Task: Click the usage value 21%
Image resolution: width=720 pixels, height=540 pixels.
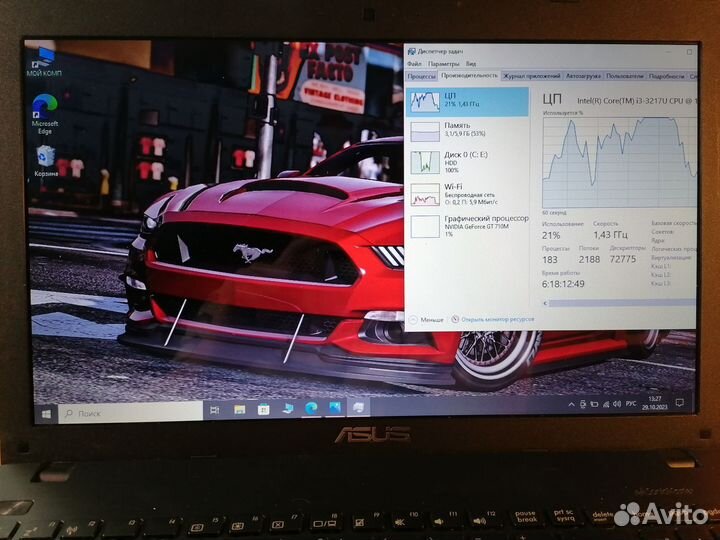Action: pyautogui.click(x=551, y=236)
